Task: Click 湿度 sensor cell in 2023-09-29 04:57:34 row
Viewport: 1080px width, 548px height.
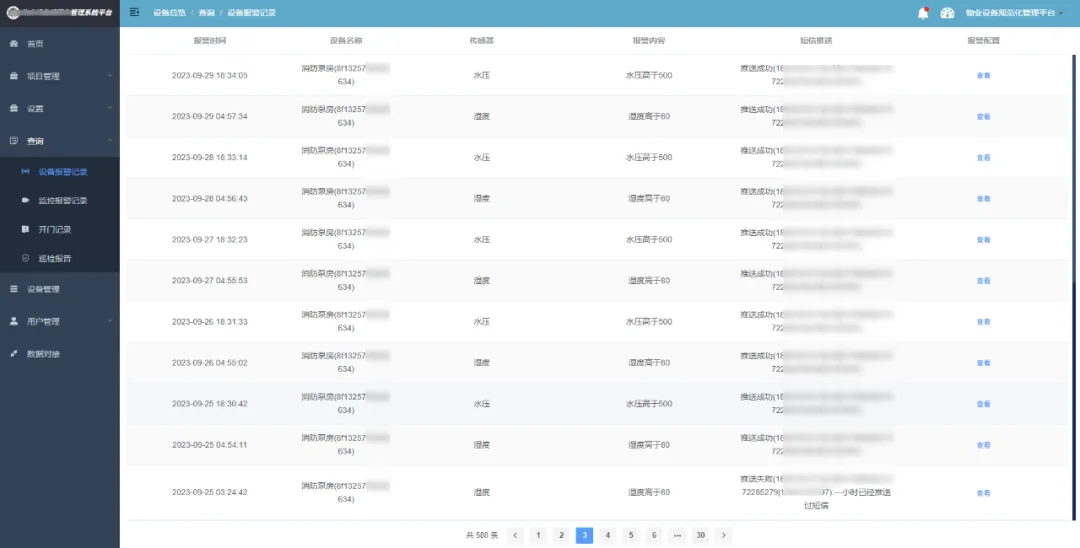Action: (x=481, y=116)
